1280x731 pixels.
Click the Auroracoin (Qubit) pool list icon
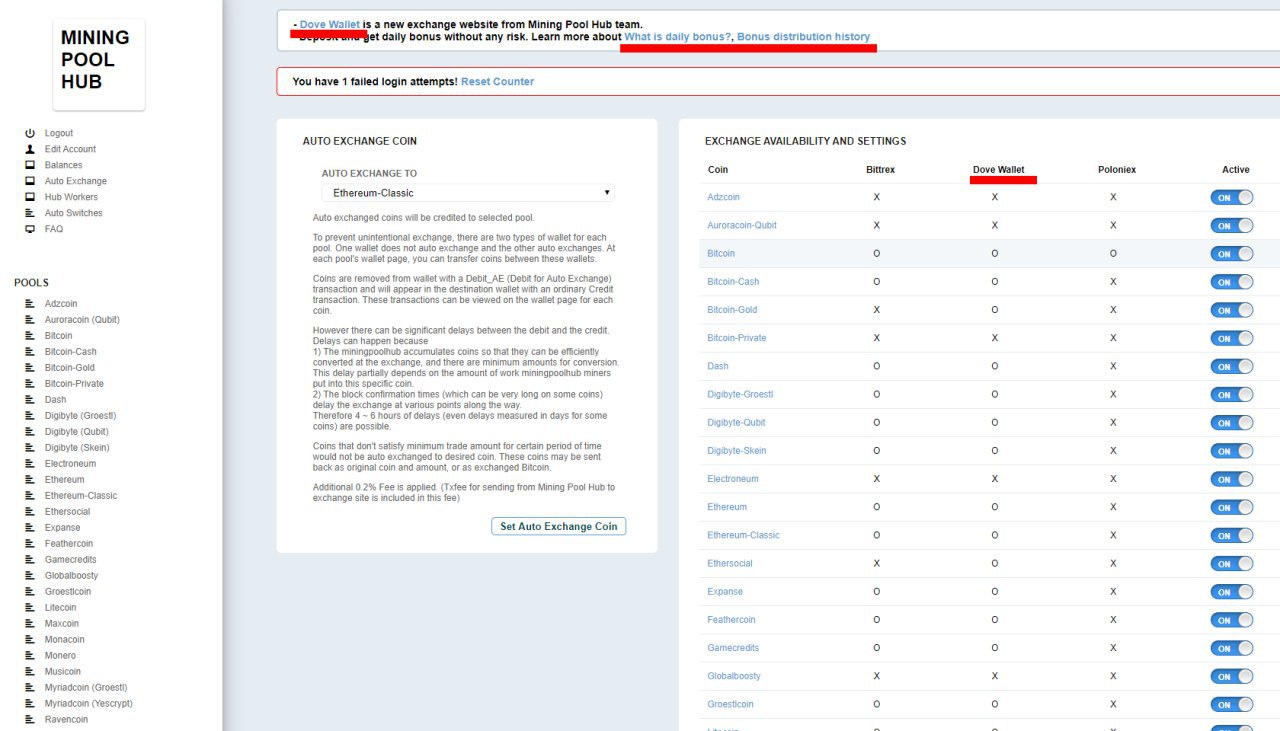(30, 320)
